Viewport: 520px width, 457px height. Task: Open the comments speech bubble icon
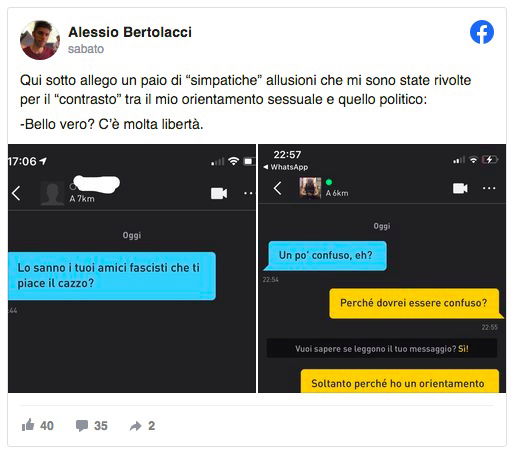point(82,426)
